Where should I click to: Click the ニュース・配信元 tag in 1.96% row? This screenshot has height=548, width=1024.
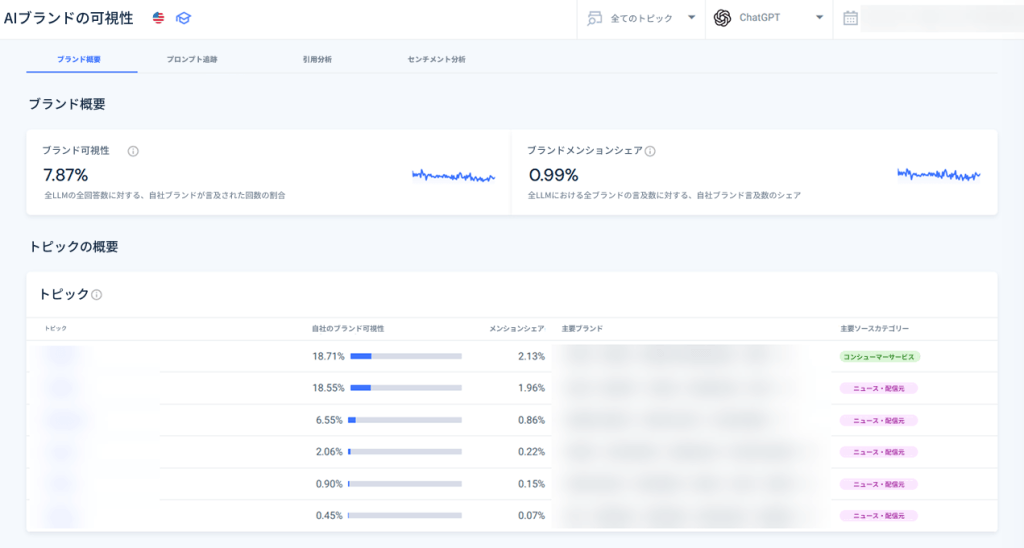coord(879,388)
